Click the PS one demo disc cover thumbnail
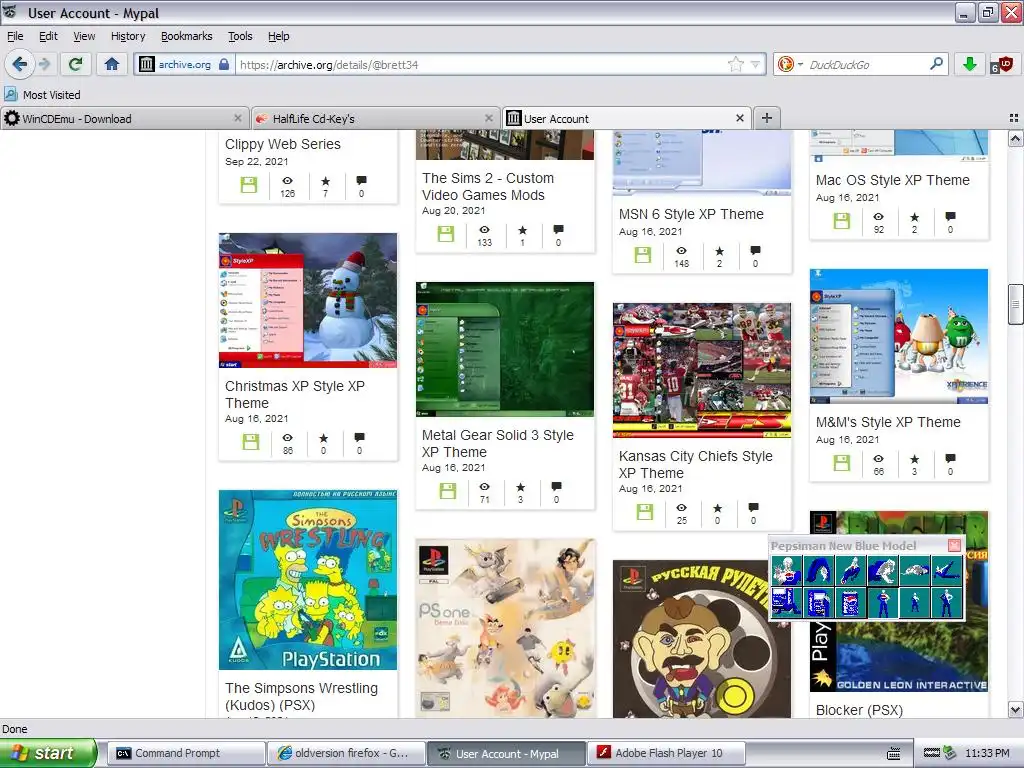Screen dimensions: 1024x768 click(505, 628)
